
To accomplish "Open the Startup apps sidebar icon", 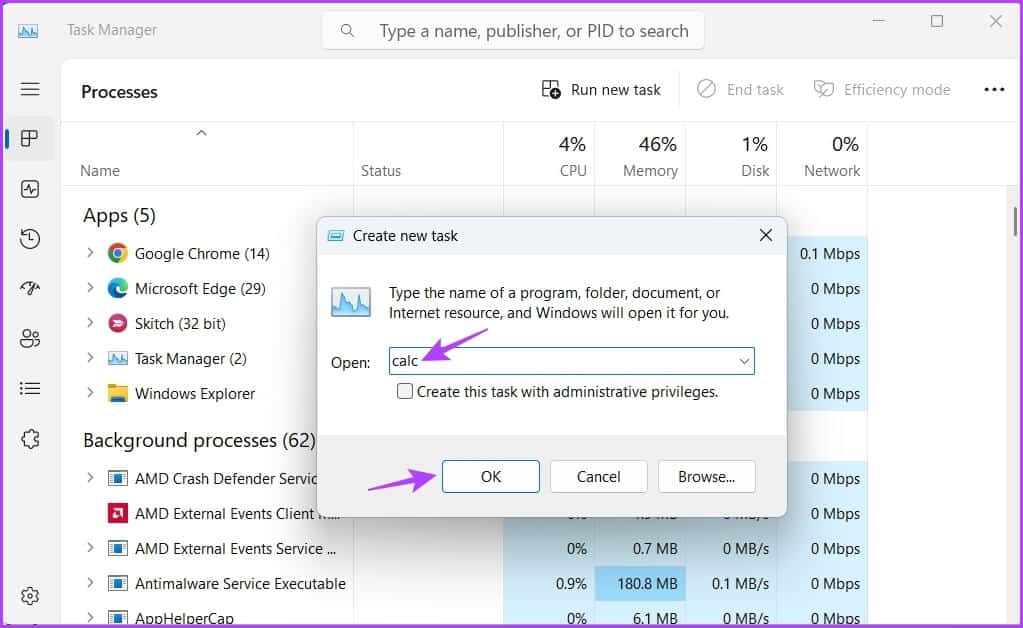I will point(30,288).
